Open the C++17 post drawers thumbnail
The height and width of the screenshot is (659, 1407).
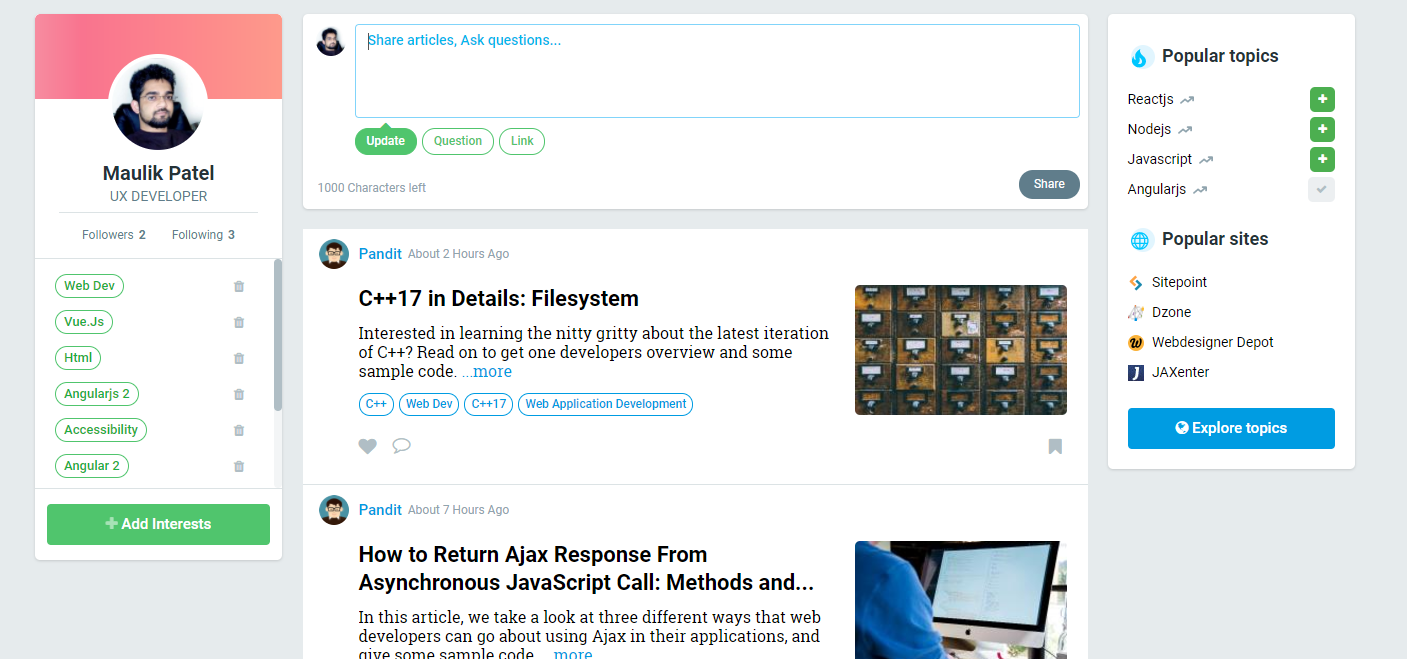[961, 350]
